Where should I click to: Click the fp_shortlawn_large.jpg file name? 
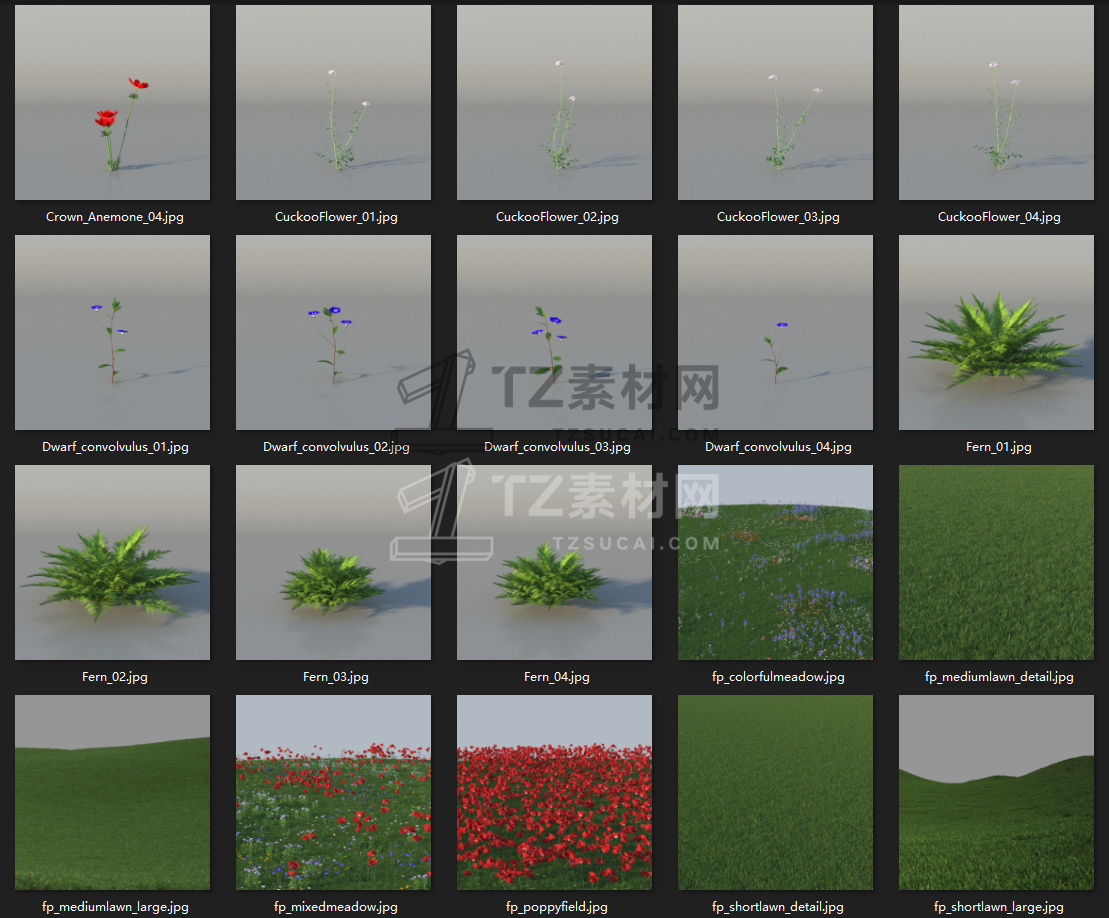[999, 907]
